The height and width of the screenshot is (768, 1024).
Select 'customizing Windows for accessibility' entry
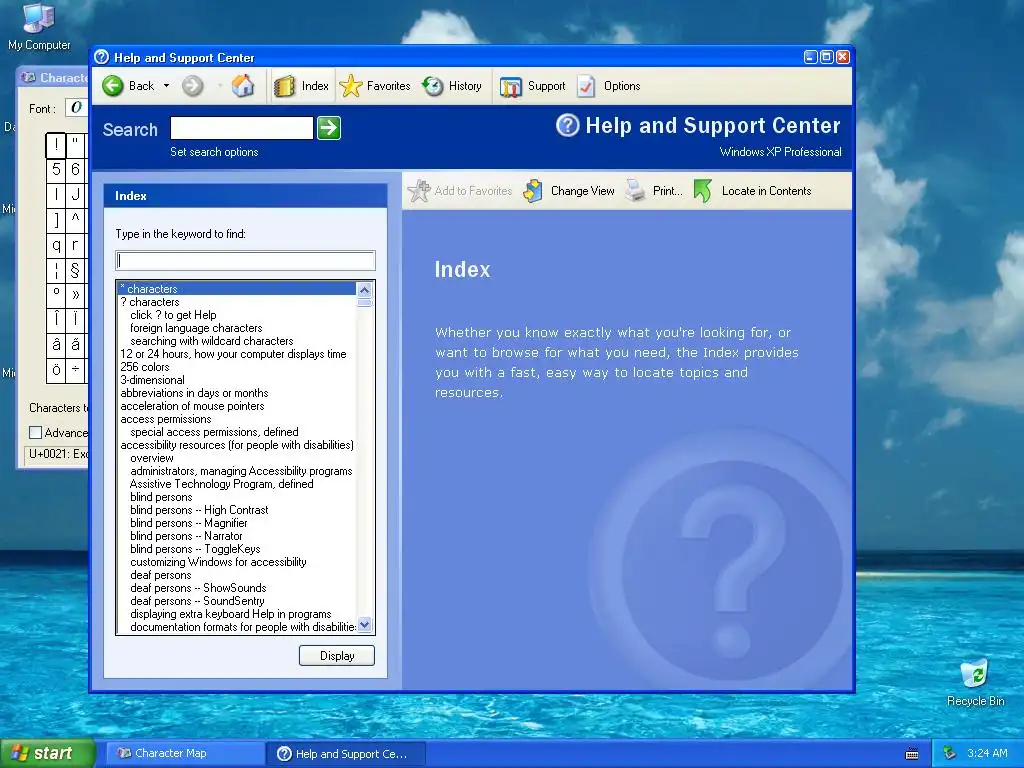pos(236,562)
